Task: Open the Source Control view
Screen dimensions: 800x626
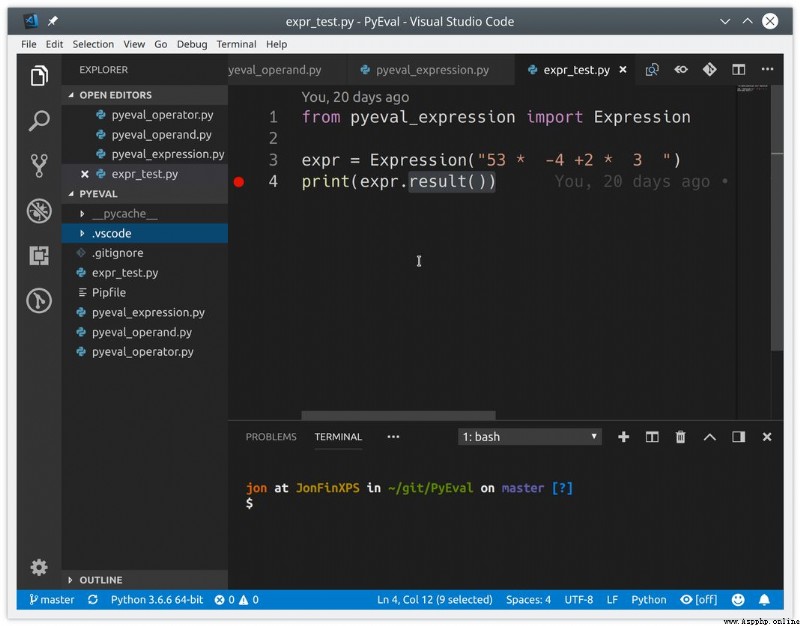Action: [39, 165]
